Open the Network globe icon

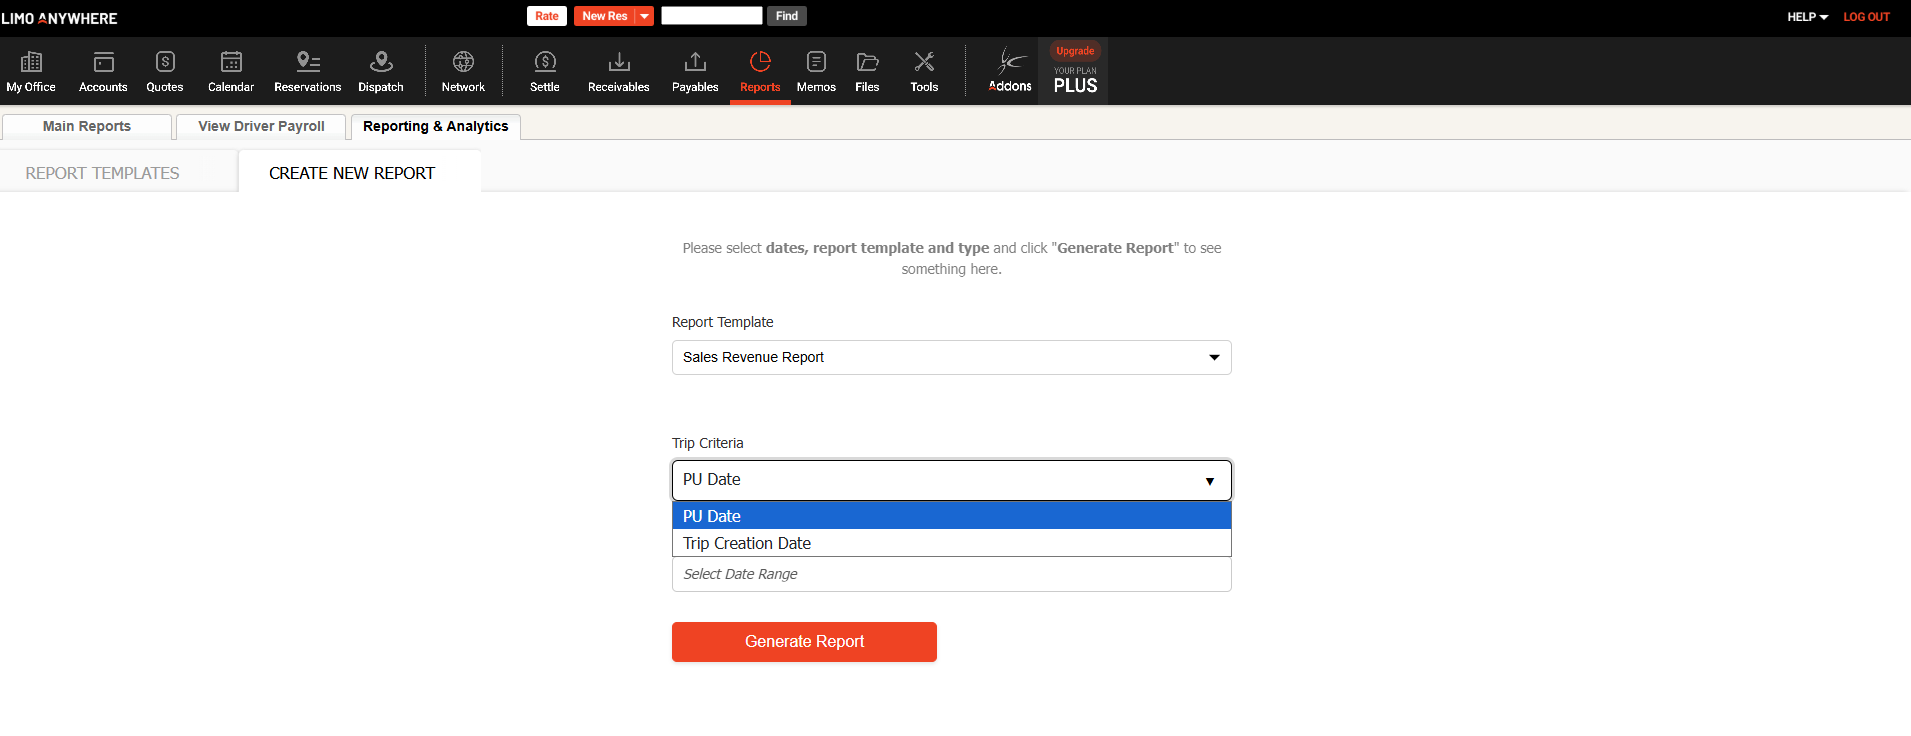(463, 63)
